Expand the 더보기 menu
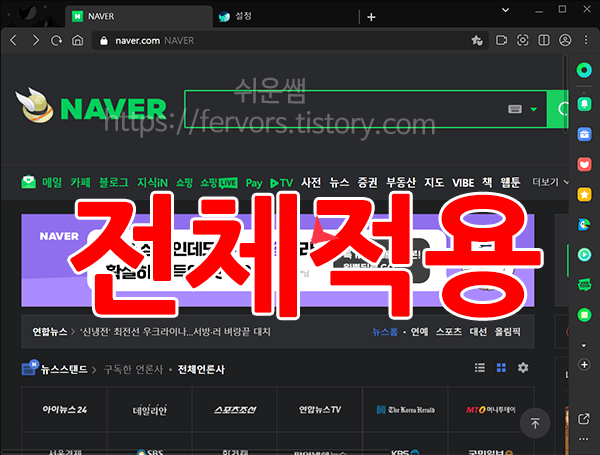 [550, 182]
